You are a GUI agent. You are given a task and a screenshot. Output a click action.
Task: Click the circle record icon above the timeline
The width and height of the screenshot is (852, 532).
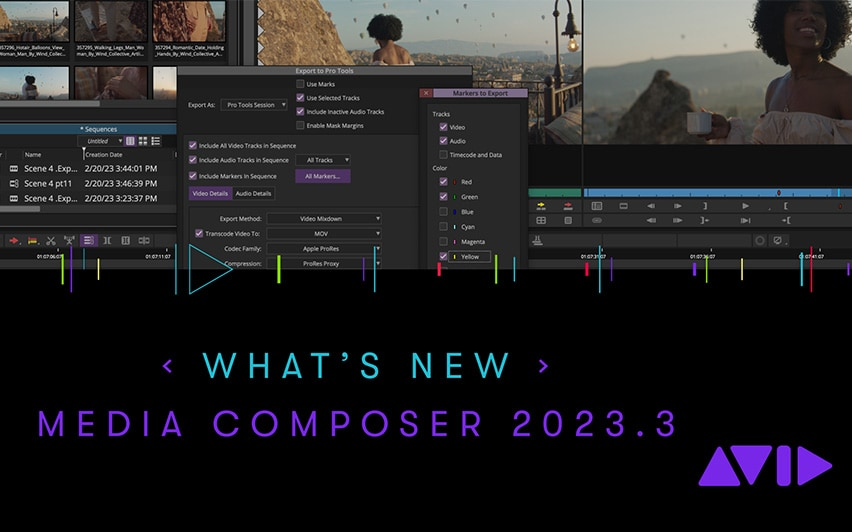click(x=760, y=240)
